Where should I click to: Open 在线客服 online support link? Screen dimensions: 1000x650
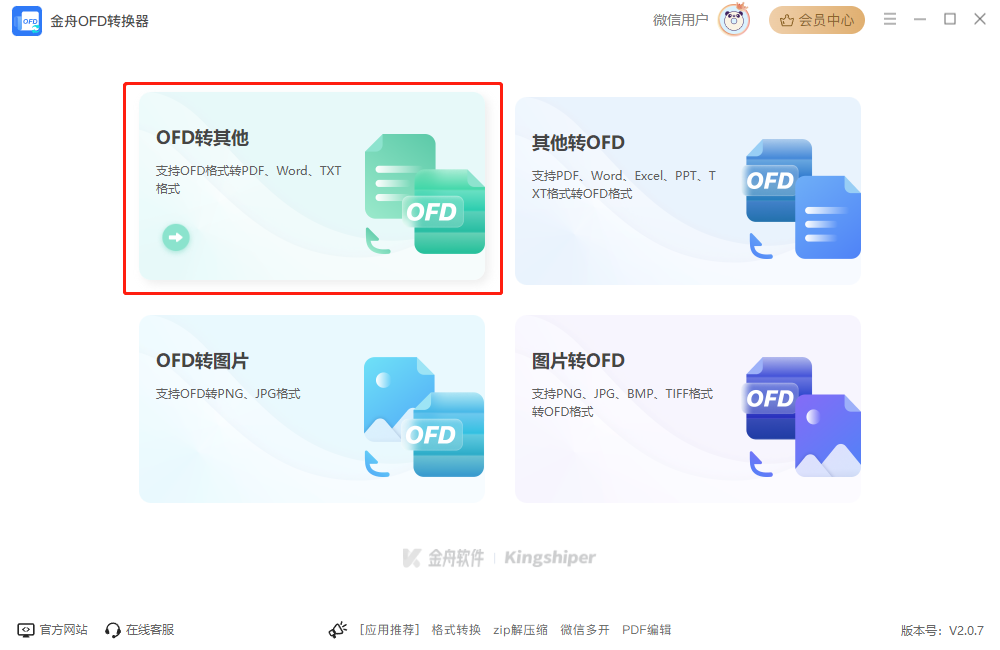click(150, 630)
